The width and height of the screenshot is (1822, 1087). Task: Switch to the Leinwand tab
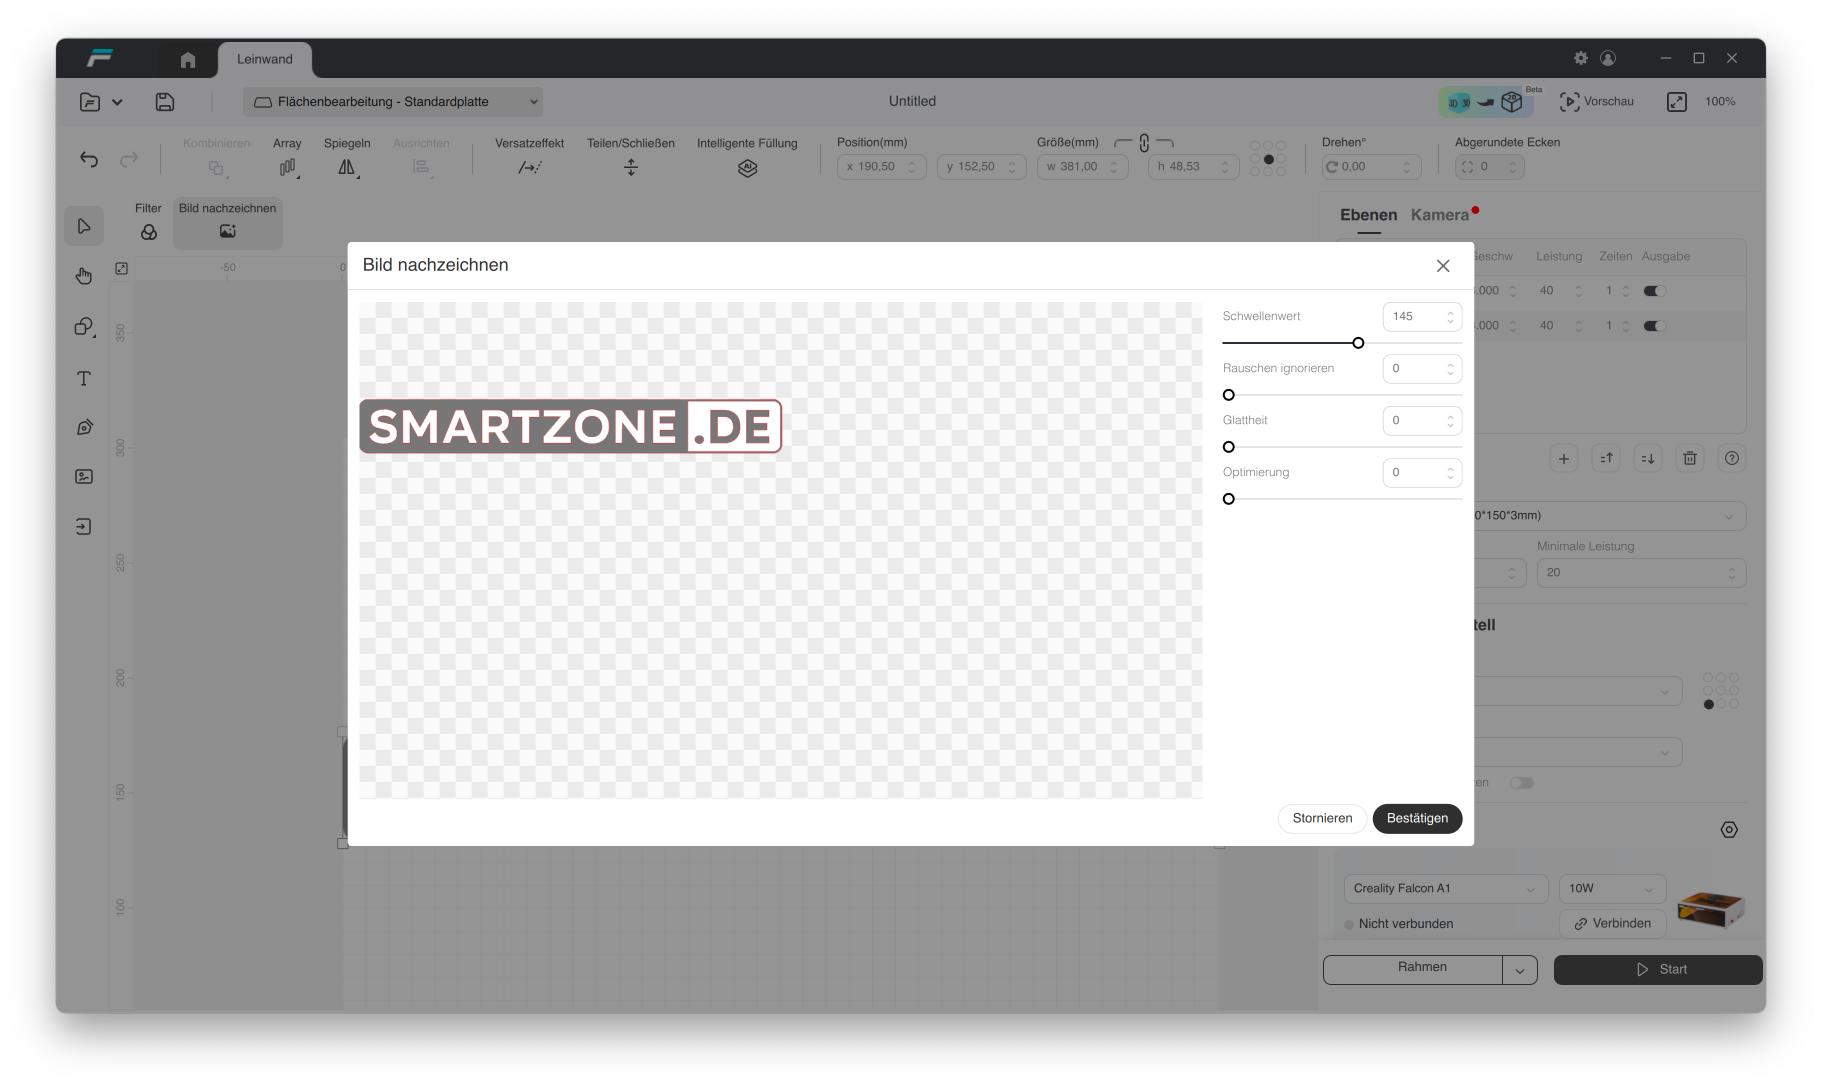pos(265,59)
